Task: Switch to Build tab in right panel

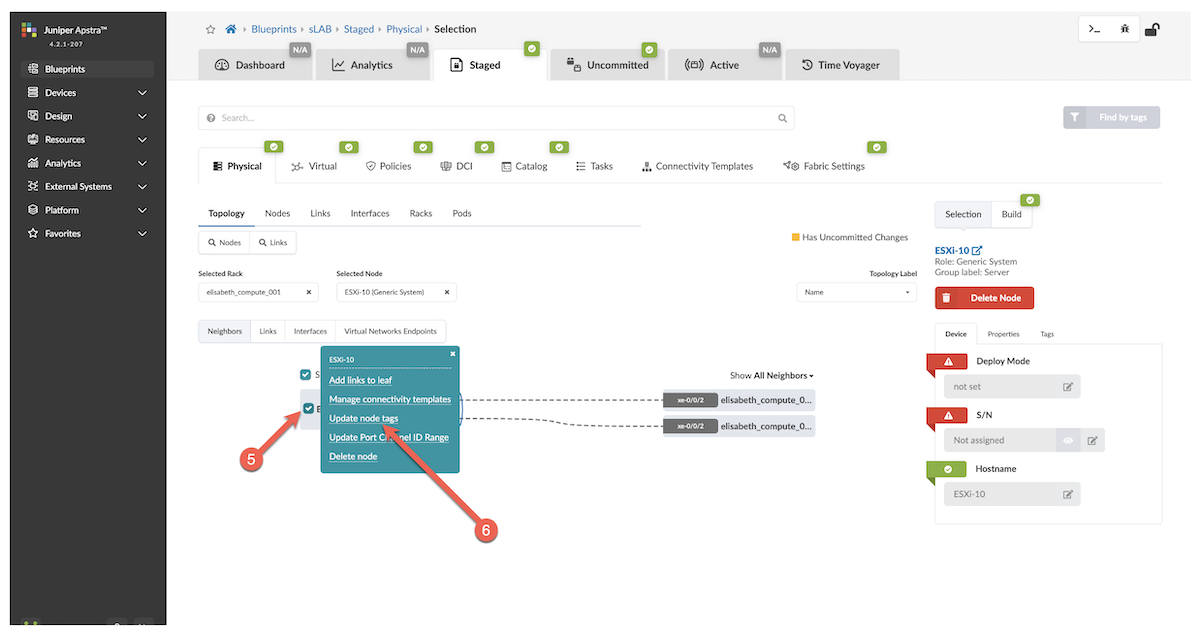Action: coord(1012,214)
